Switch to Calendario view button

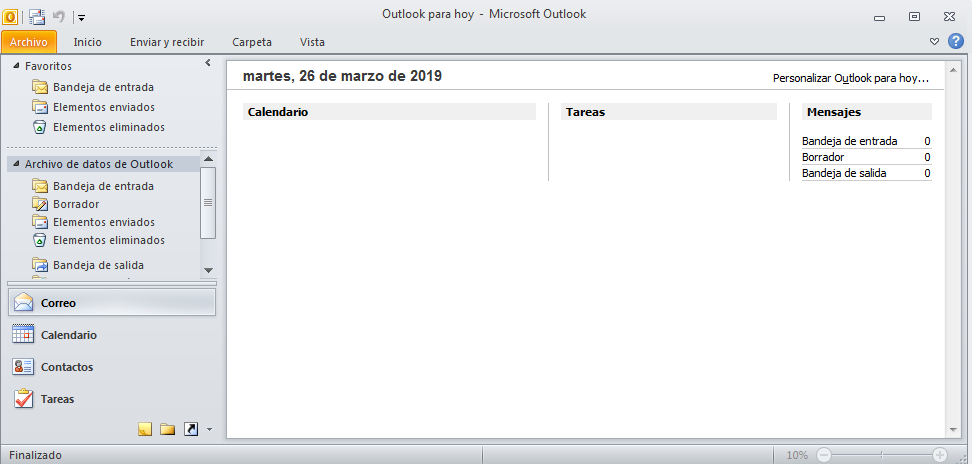point(112,335)
